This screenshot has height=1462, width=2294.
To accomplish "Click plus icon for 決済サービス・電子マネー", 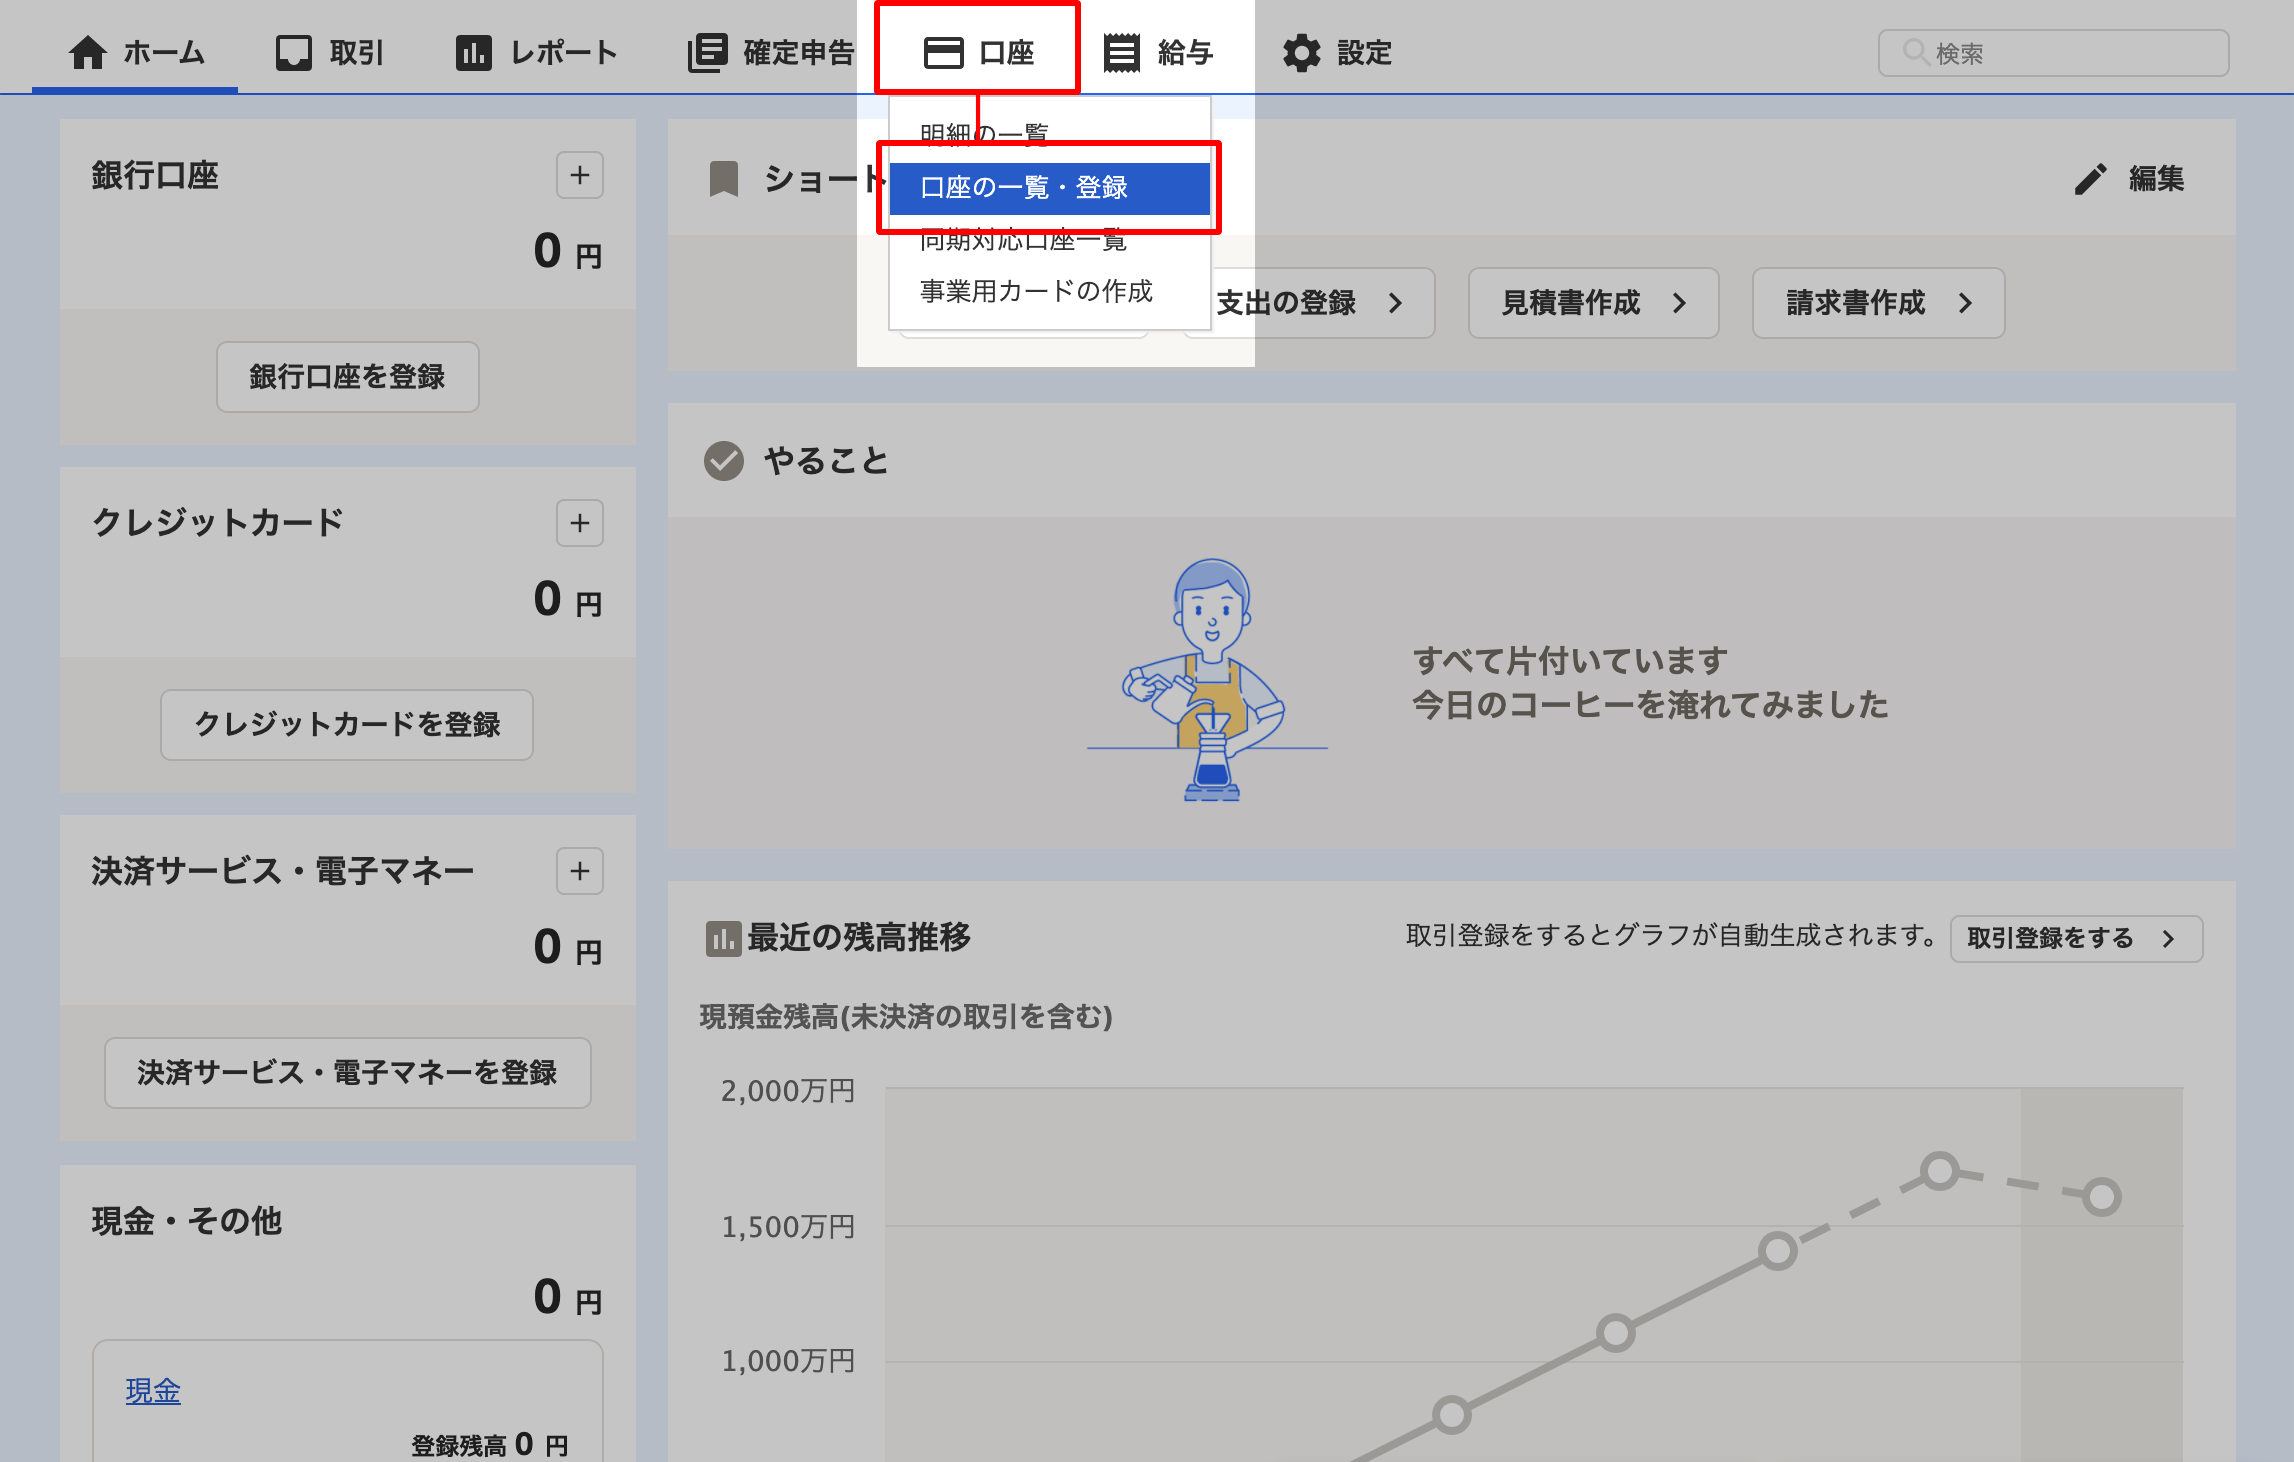I will pos(580,871).
